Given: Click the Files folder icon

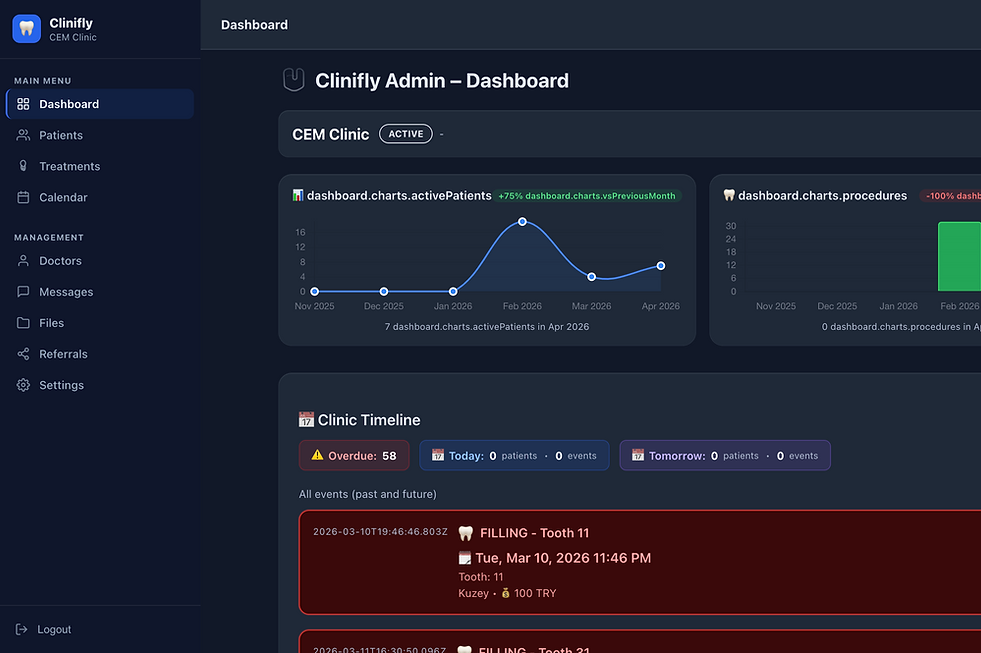Looking at the screenshot, I should pyautogui.click(x=23, y=323).
